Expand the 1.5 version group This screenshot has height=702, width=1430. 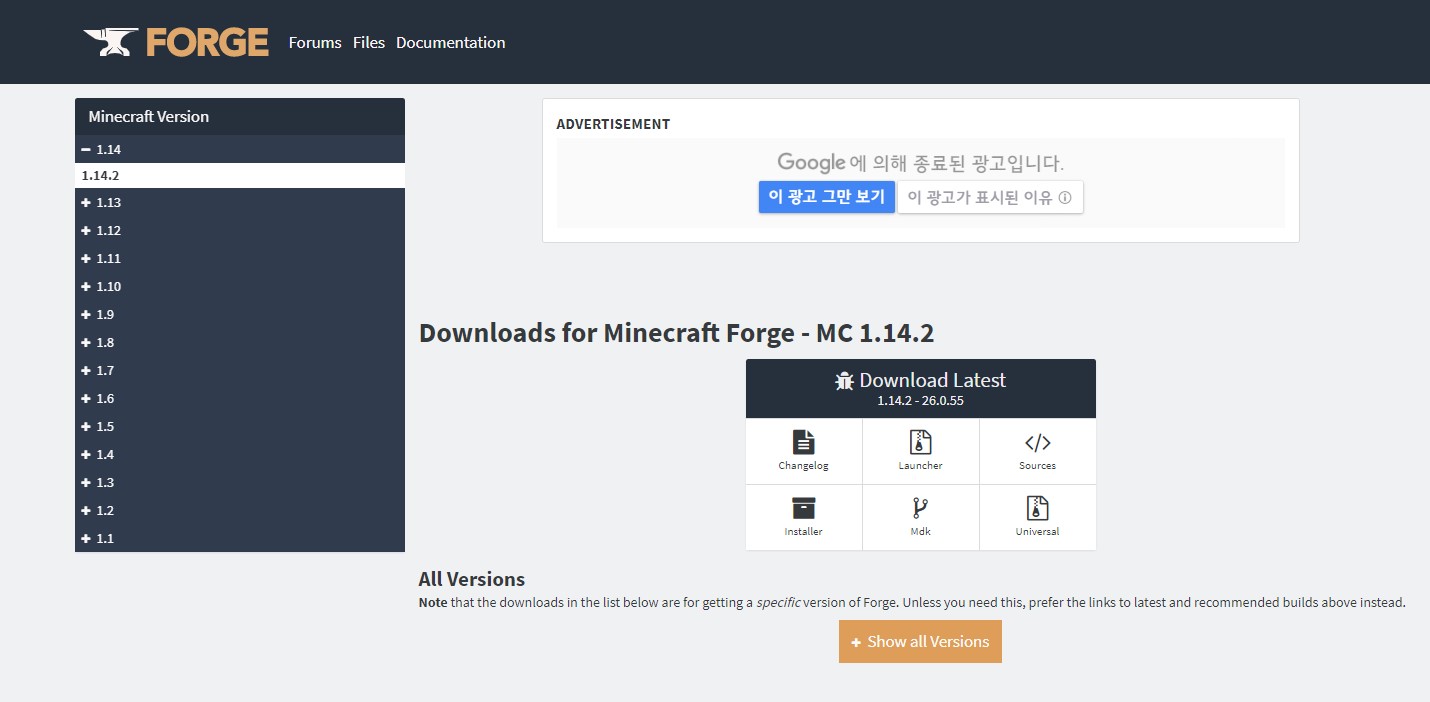(240, 427)
